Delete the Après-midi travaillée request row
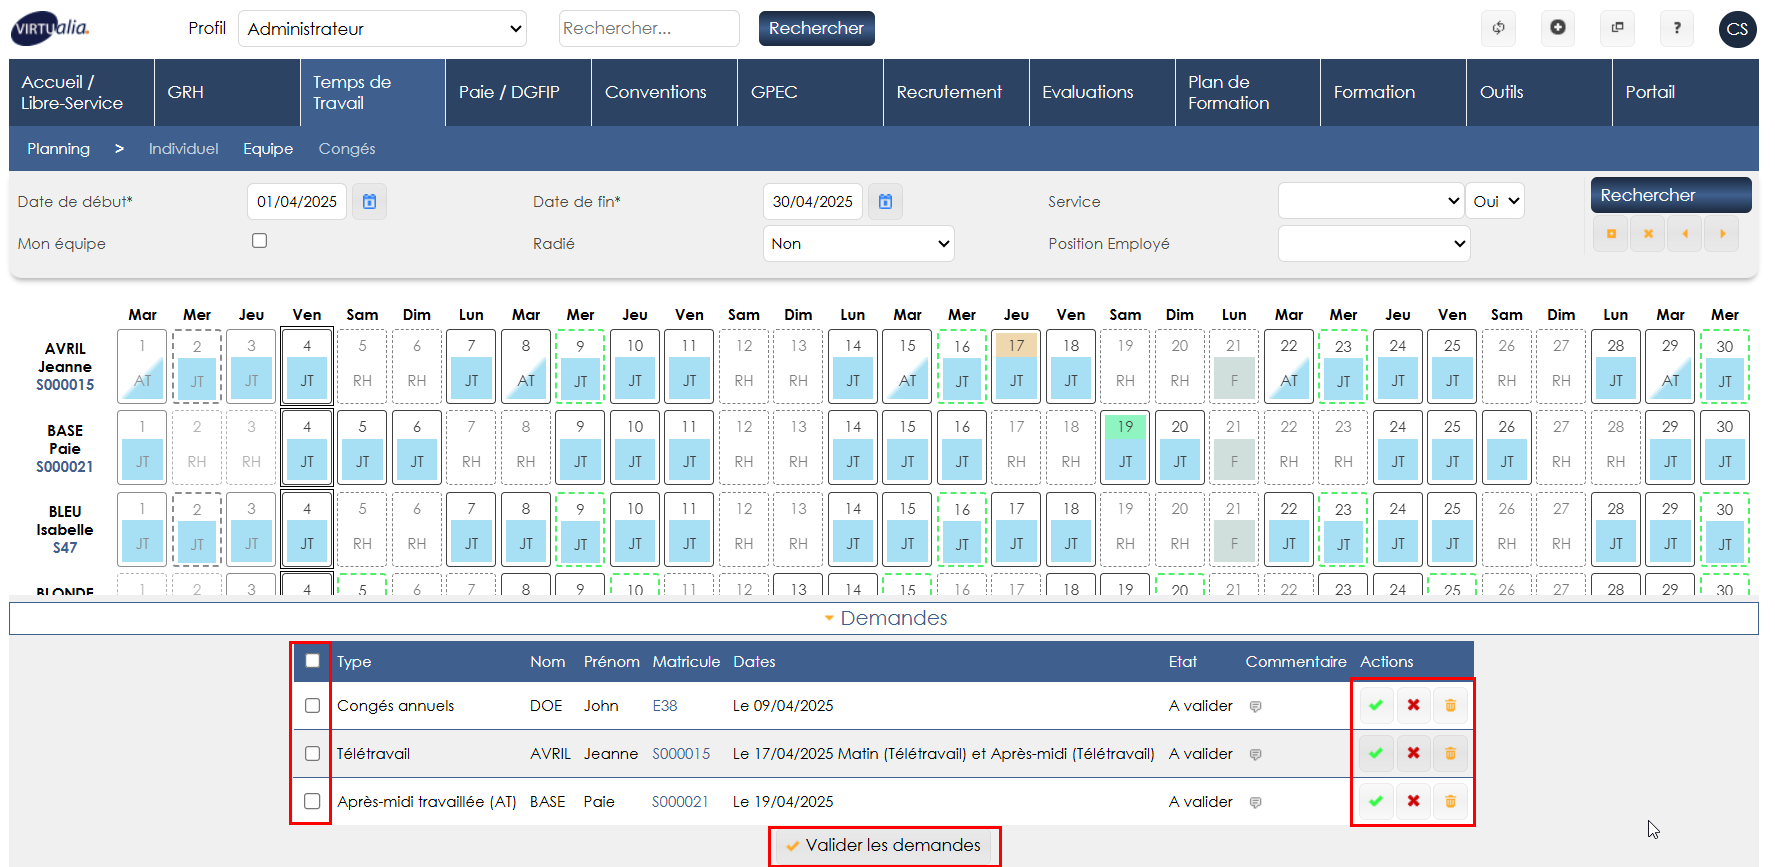Viewport: 1775px width, 867px height. pos(1450,801)
